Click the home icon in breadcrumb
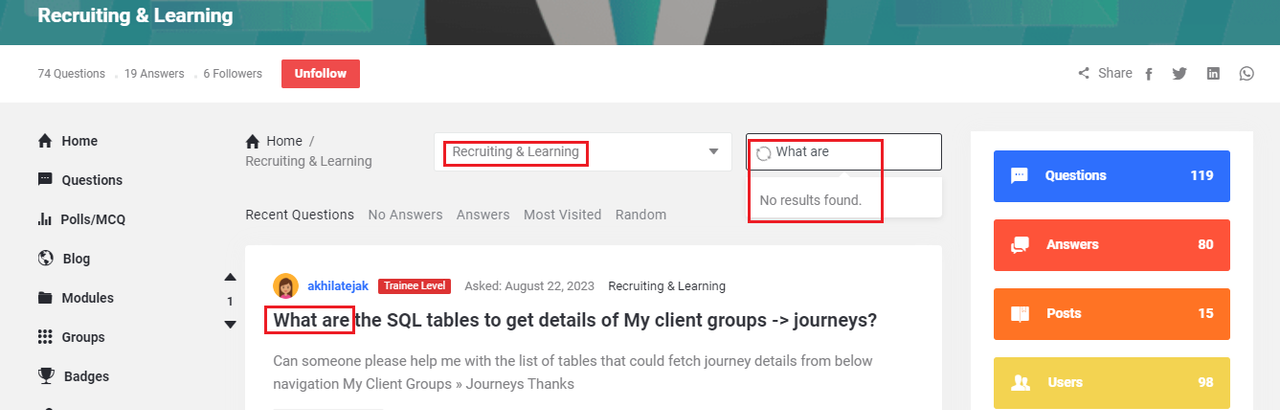 [x=253, y=141]
